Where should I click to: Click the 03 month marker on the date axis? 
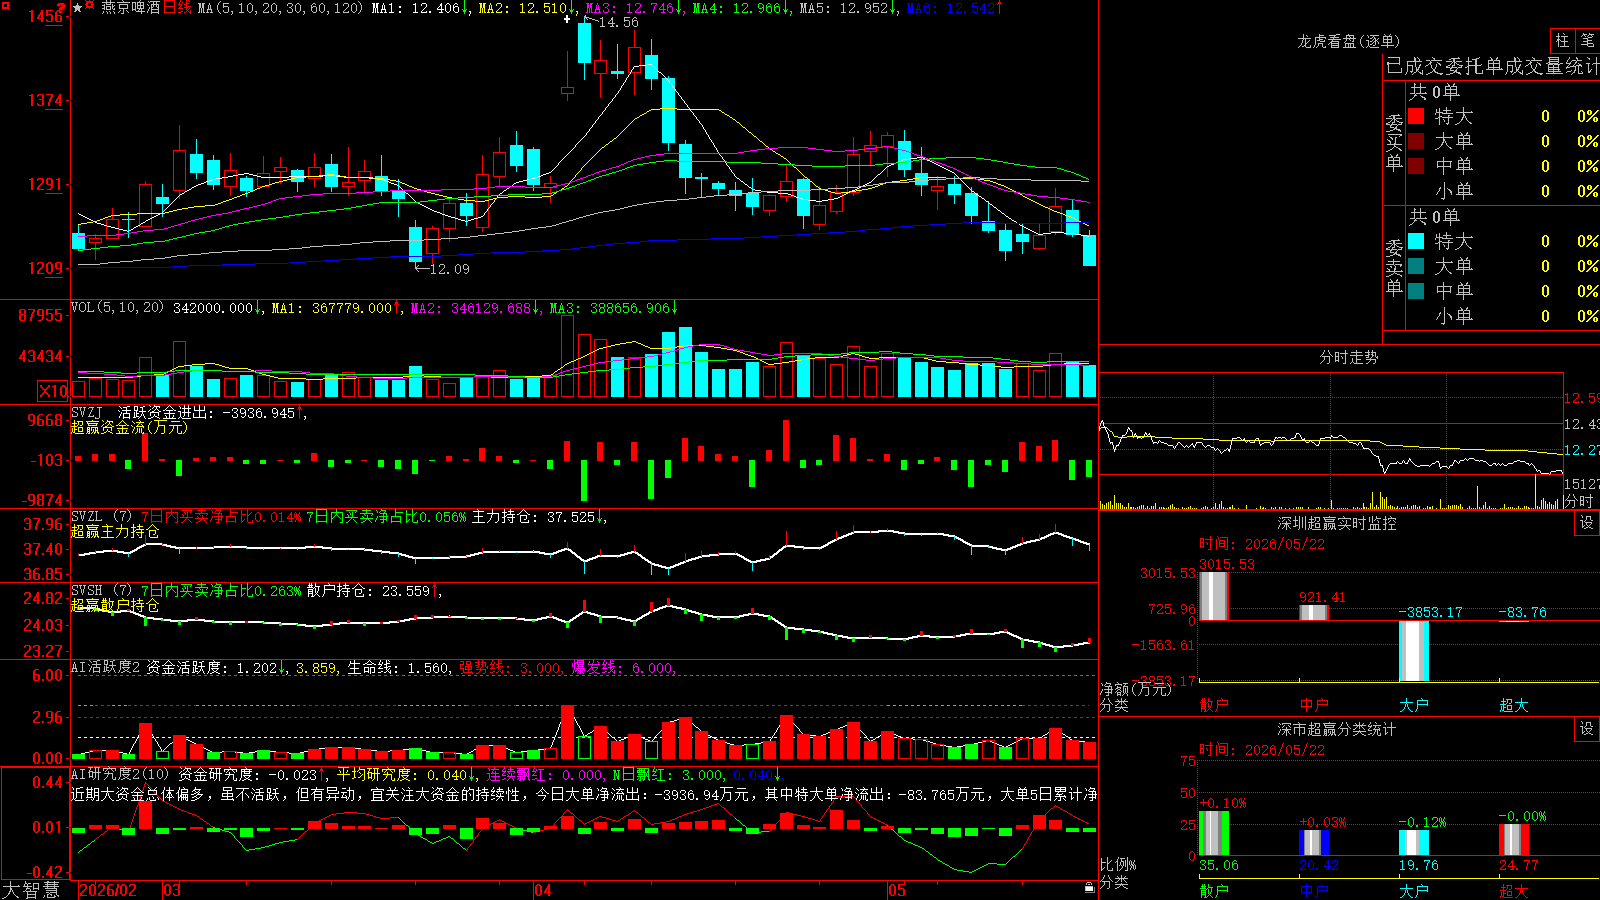click(x=172, y=890)
